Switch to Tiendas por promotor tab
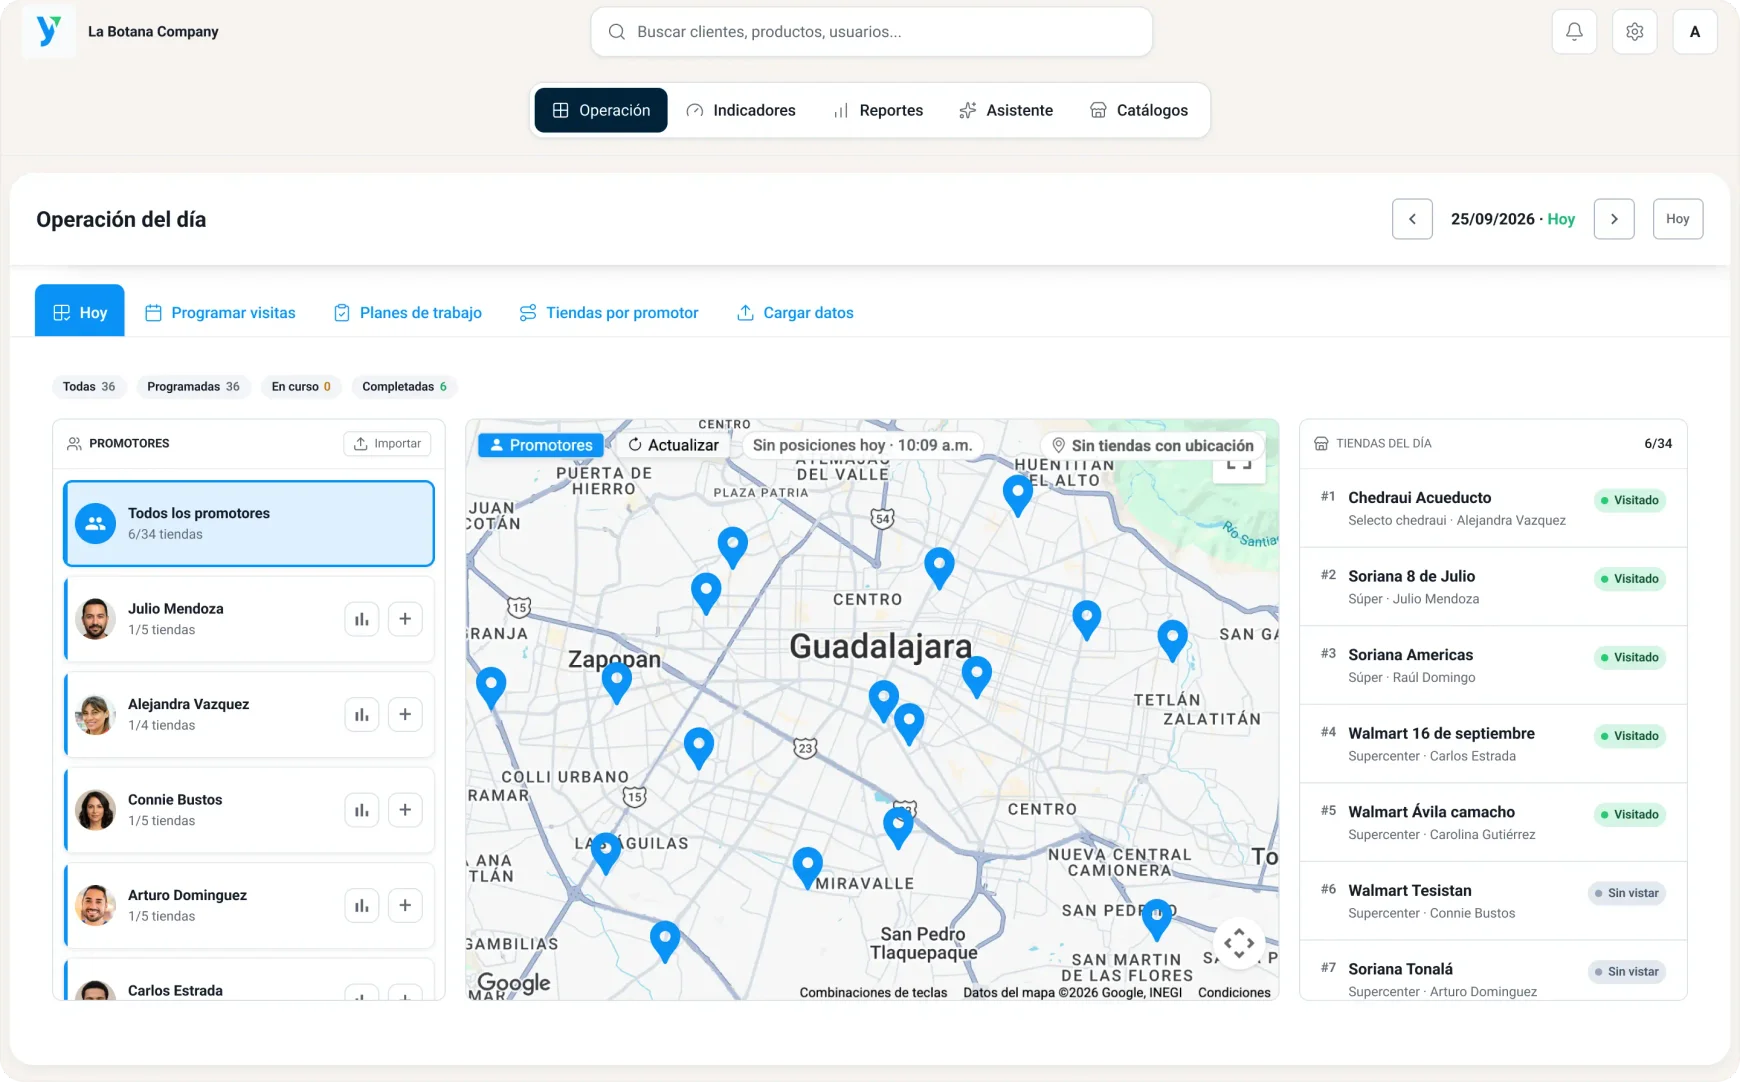1740x1082 pixels. pyautogui.click(x=609, y=312)
